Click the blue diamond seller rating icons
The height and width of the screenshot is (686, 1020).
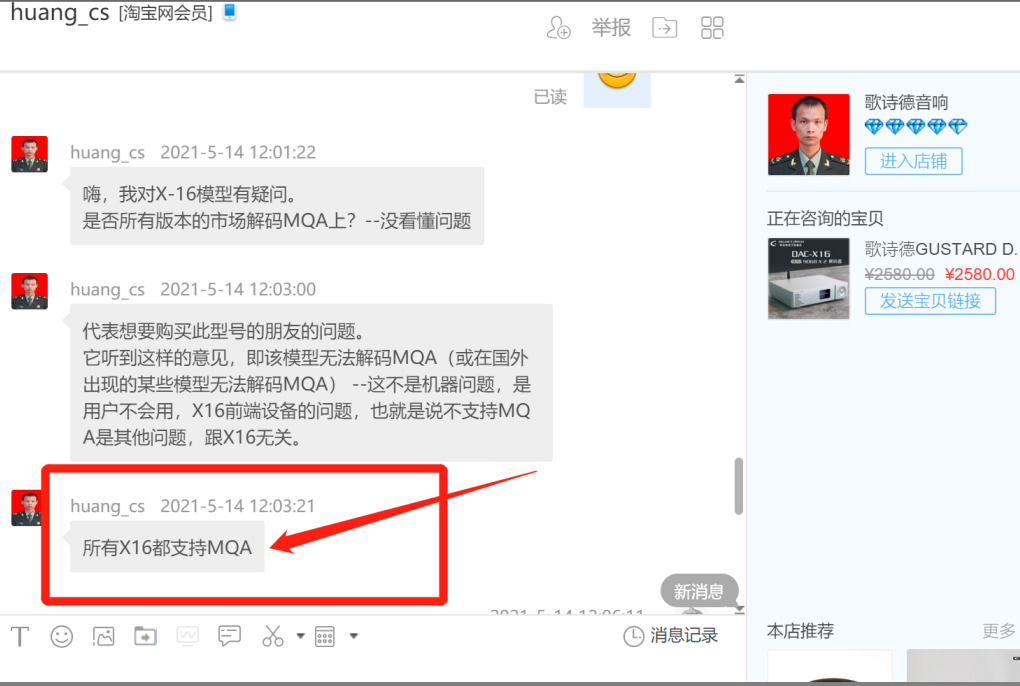[916, 126]
